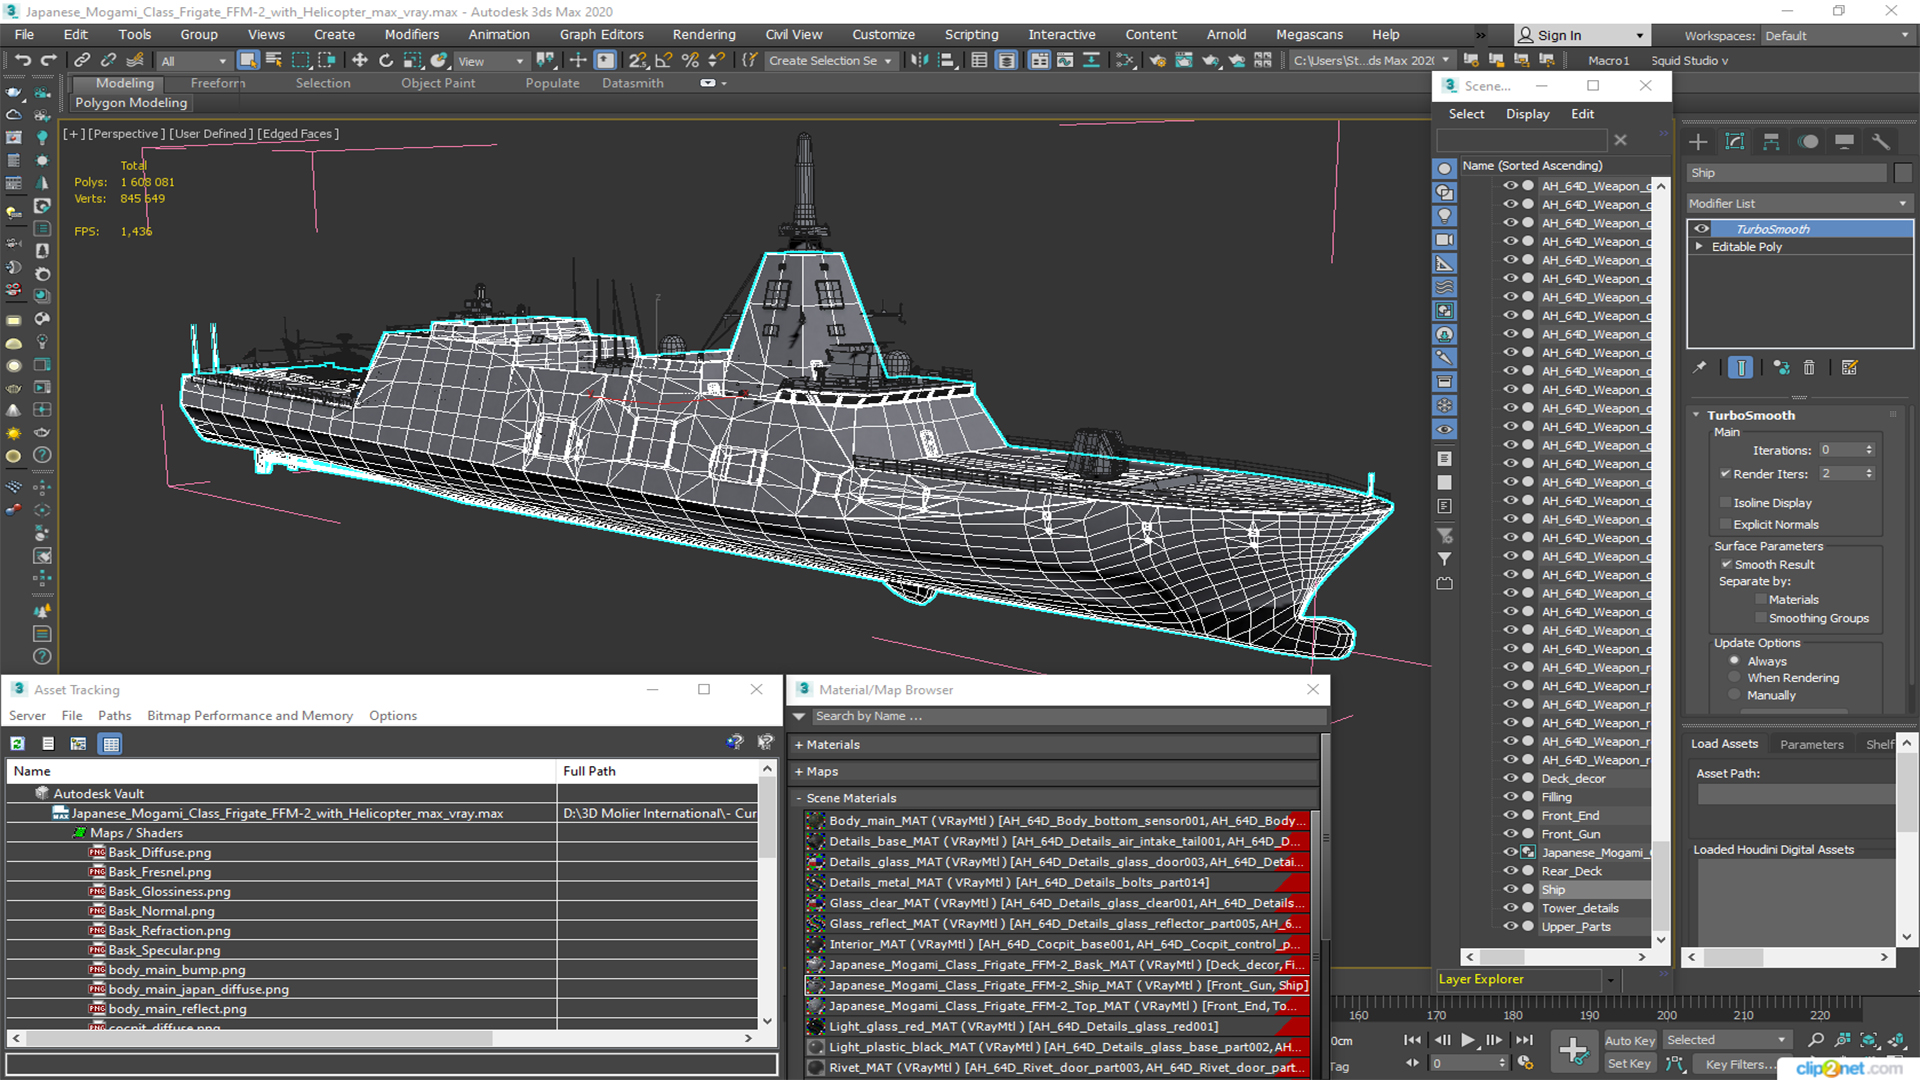Viewport: 1920px width, 1080px height.
Task: Expand the Editable Poly stack entry
Action: pos(1699,246)
